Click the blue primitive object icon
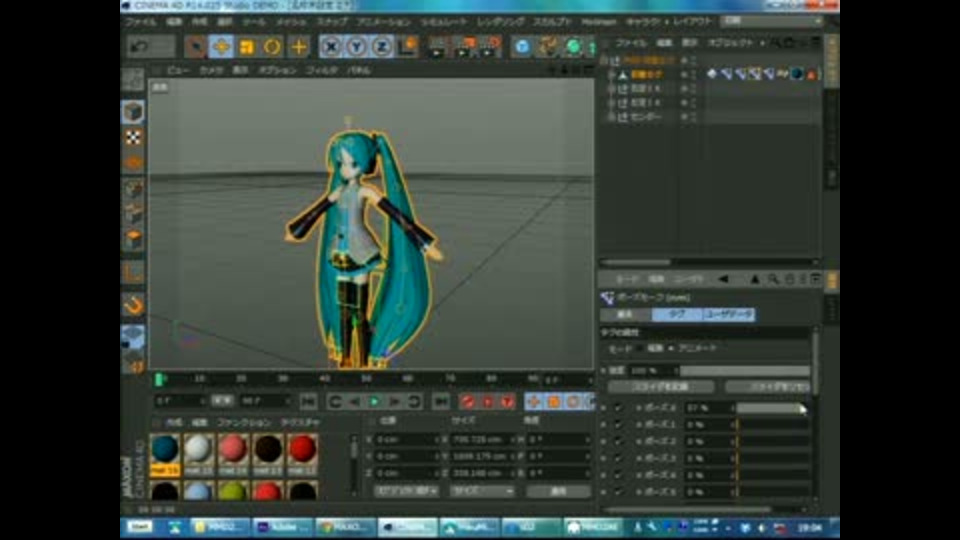The width and height of the screenshot is (960, 540). pyautogui.click(x=522, y=47)
